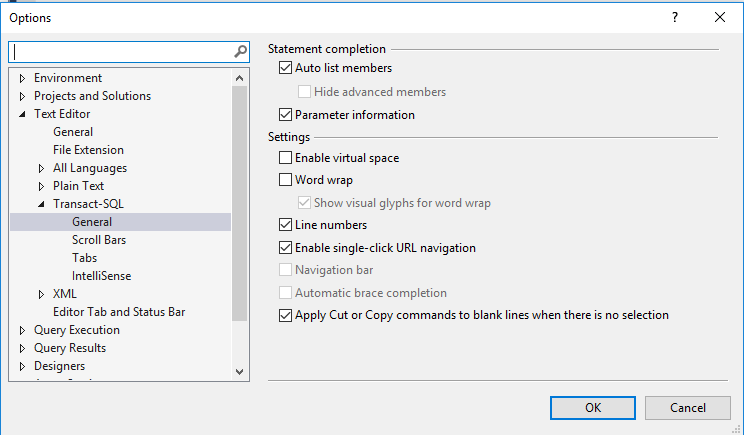Collapse the Transact-SQL node
Viewport: 744px width, 435px height.
[41, 204]
